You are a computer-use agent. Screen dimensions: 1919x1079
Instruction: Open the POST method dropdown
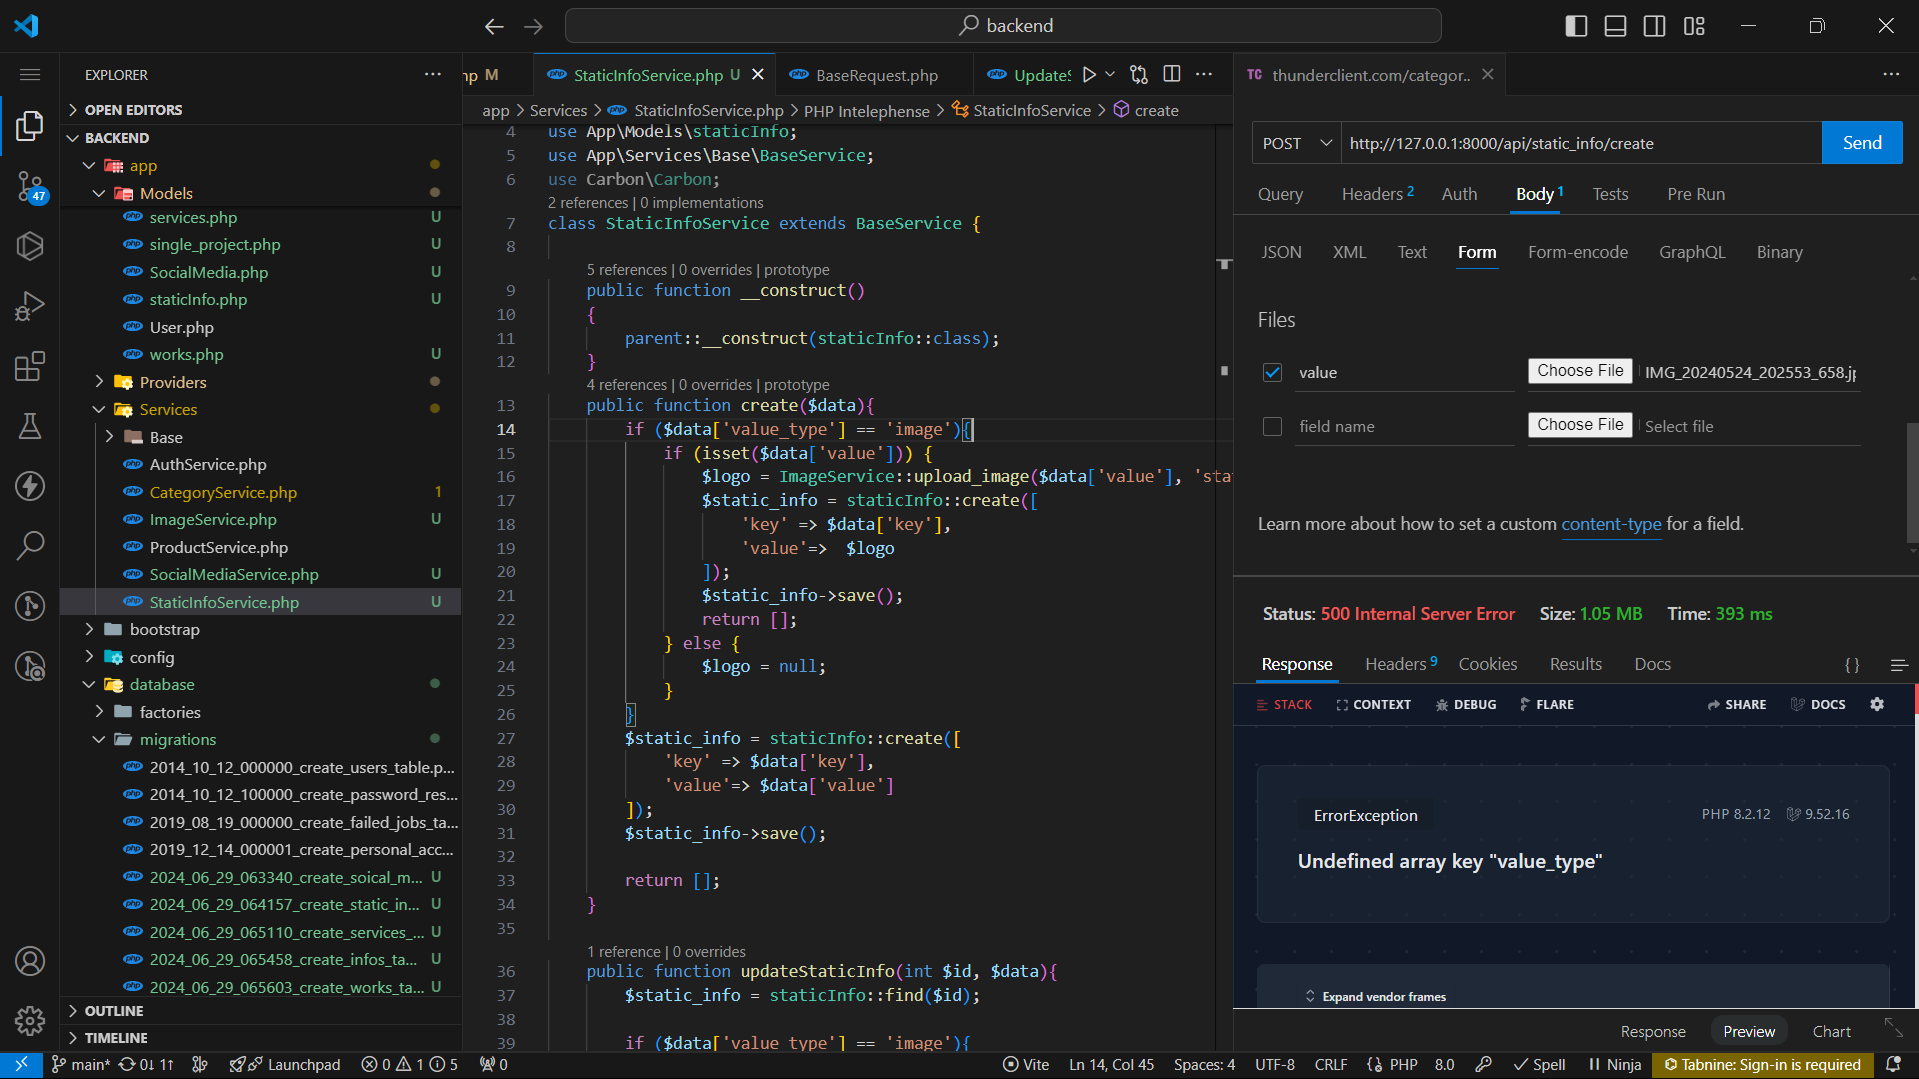[x=1296, y=143]
